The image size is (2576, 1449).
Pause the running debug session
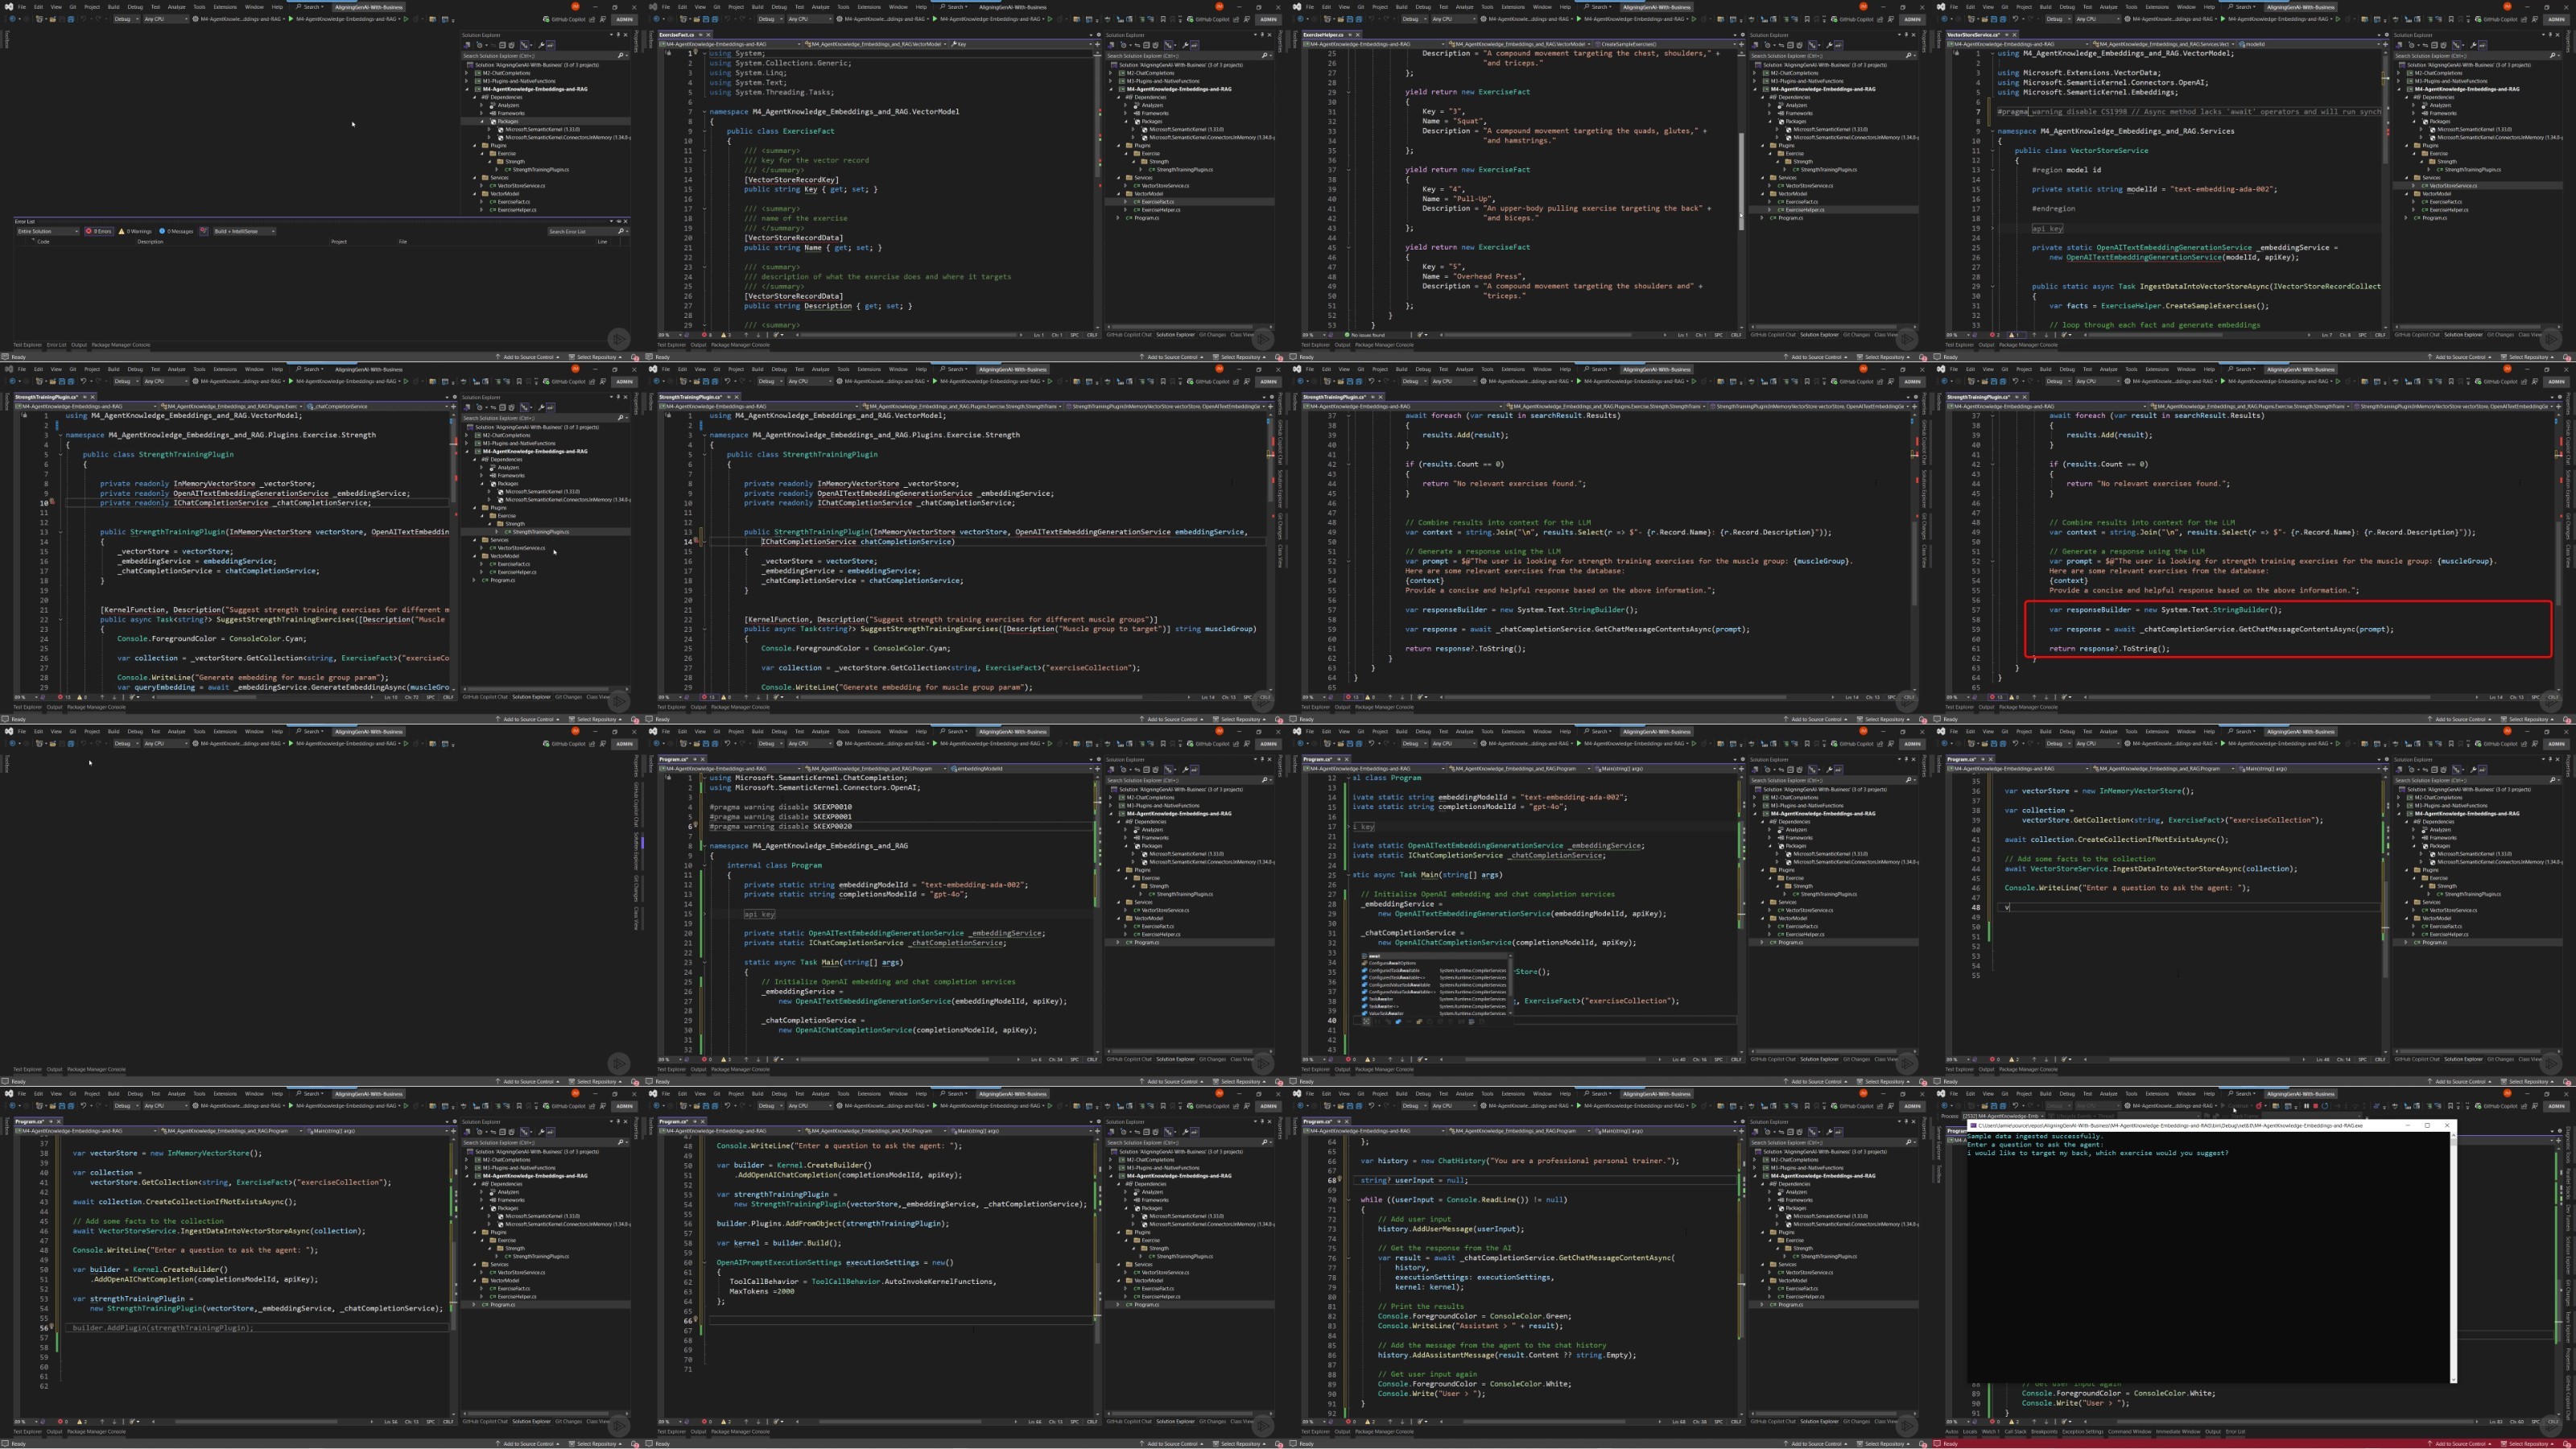pos(2307,1106)
